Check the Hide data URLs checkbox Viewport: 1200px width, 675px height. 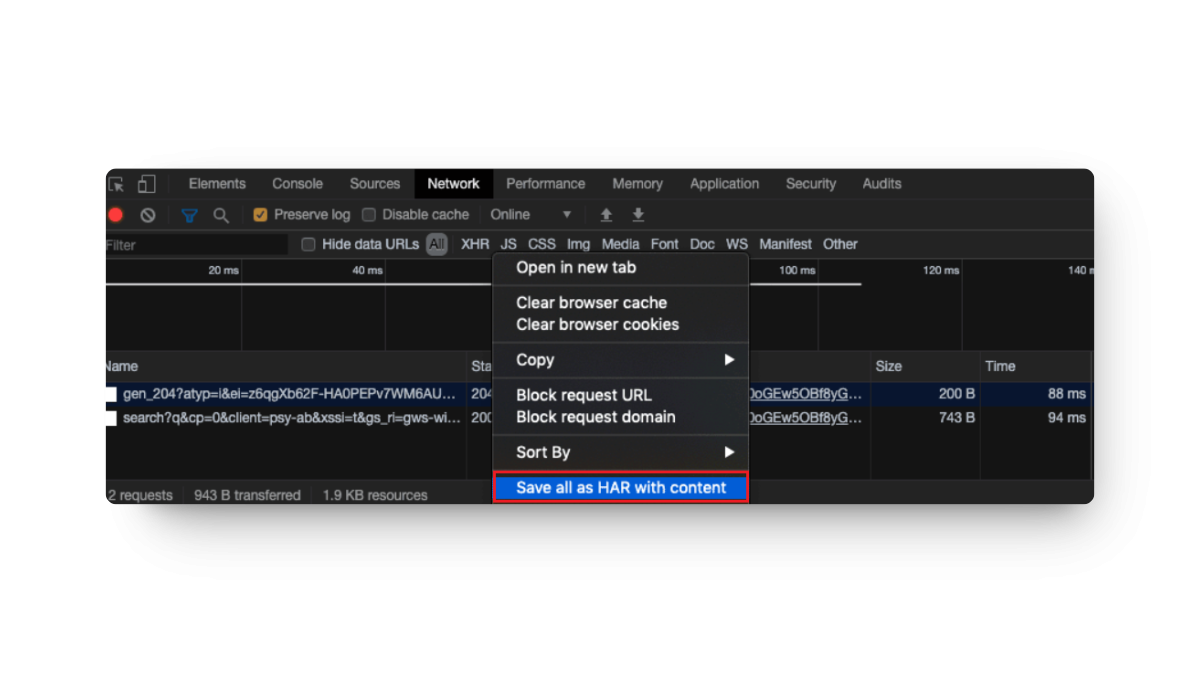[308, 244]
